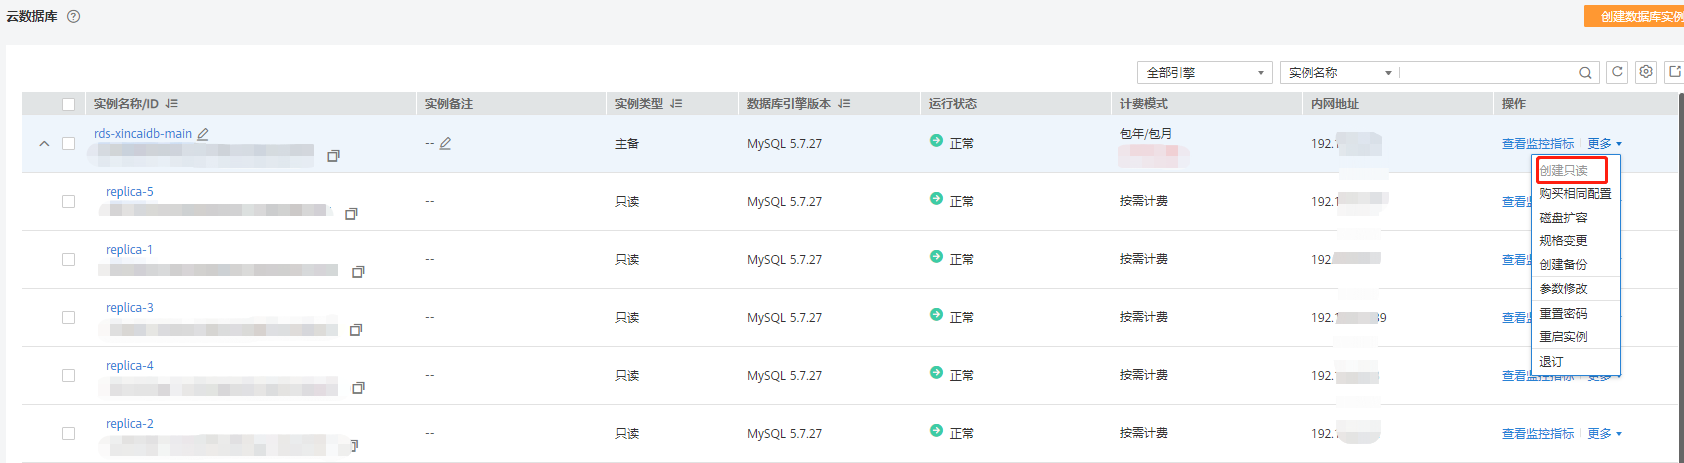
Task: Open help icon beside 云数据库 title
Action: (x=73, y=16)
